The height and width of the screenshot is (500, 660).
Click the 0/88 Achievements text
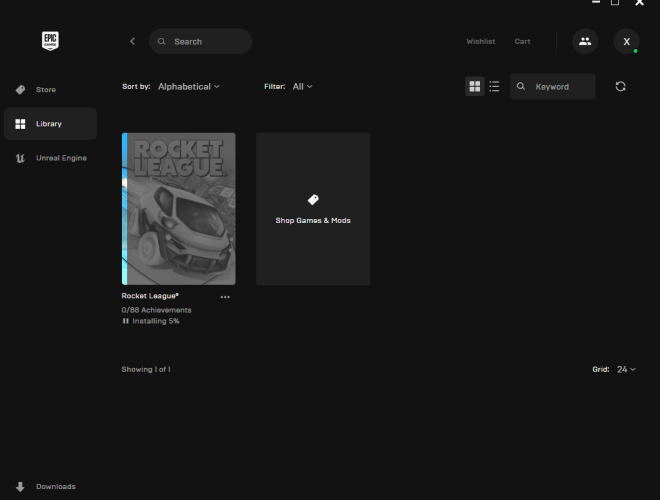[x=157, y=310]
